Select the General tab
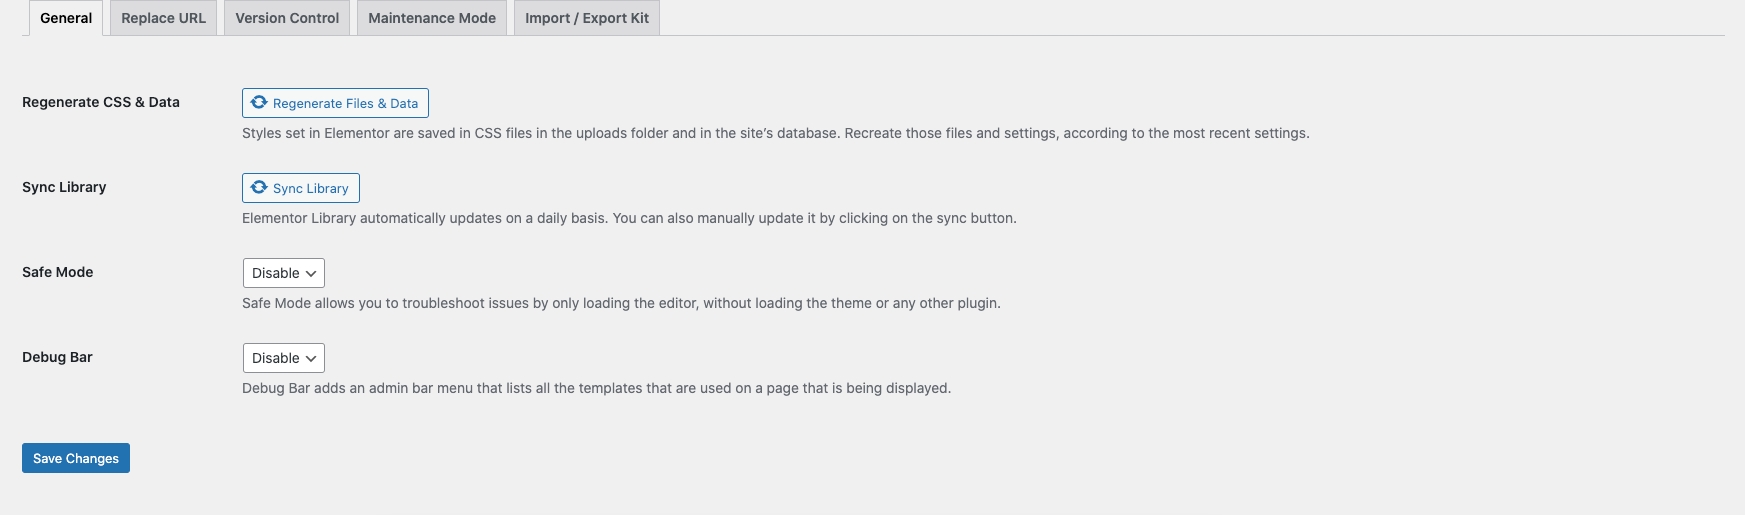This screenshot has height=515, width=1745. tap(66, 18)
